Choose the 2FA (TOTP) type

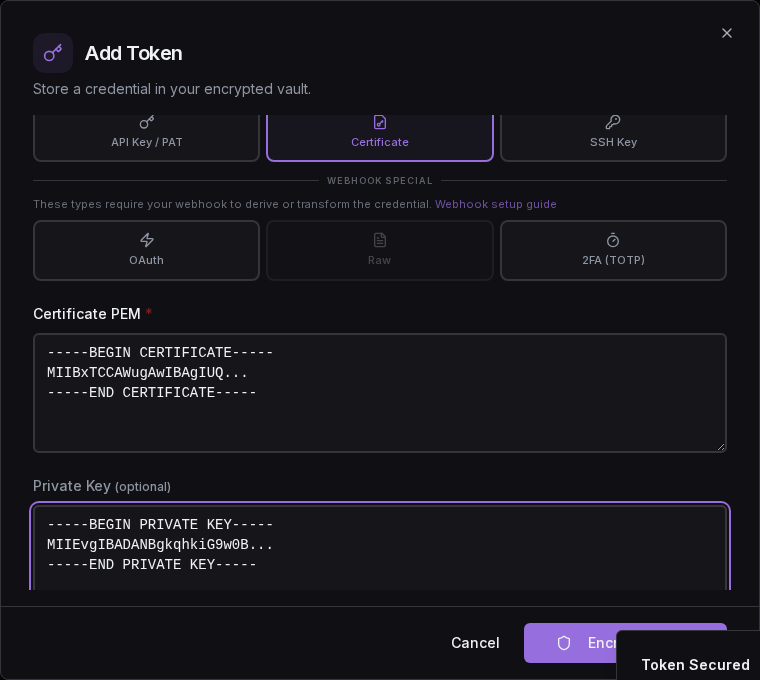point(613,251)
